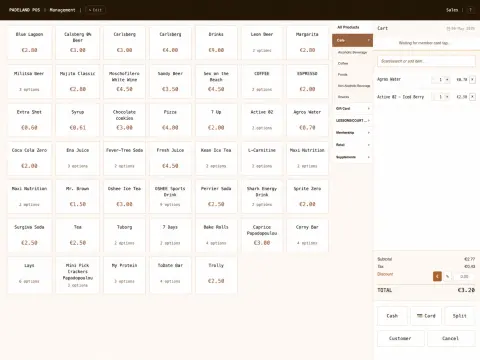Add Caprice Papadopoulou product
This screenshot has width=480, height=360.
click(262, 235)
